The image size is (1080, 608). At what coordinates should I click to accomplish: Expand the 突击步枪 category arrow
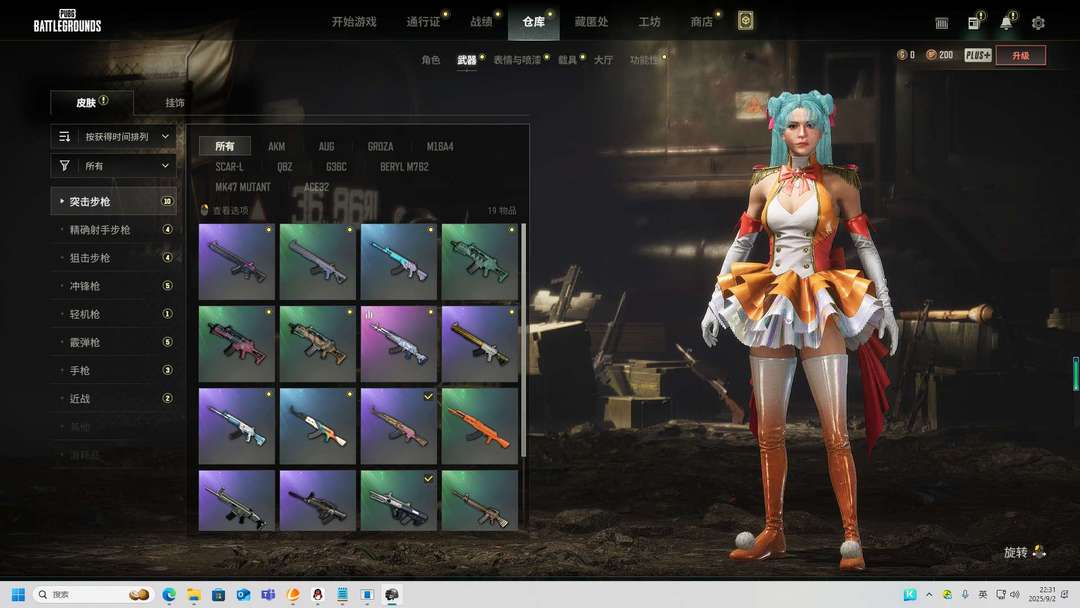pos(62,201)
